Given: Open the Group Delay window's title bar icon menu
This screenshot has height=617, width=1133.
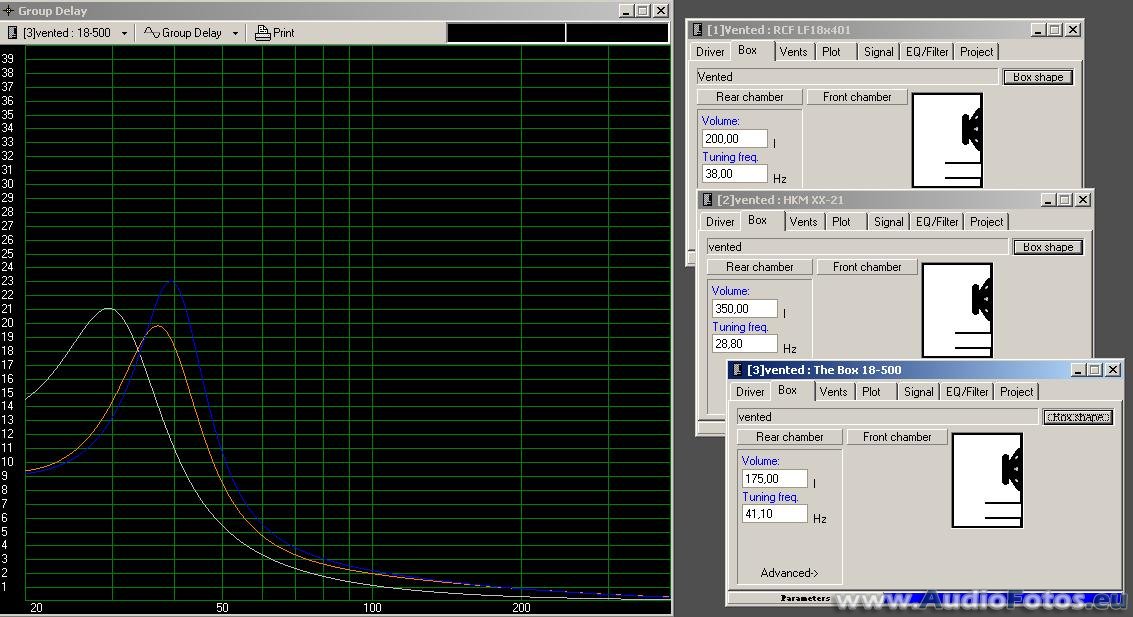Looking at the screenshot, I should tap(9, 11).
